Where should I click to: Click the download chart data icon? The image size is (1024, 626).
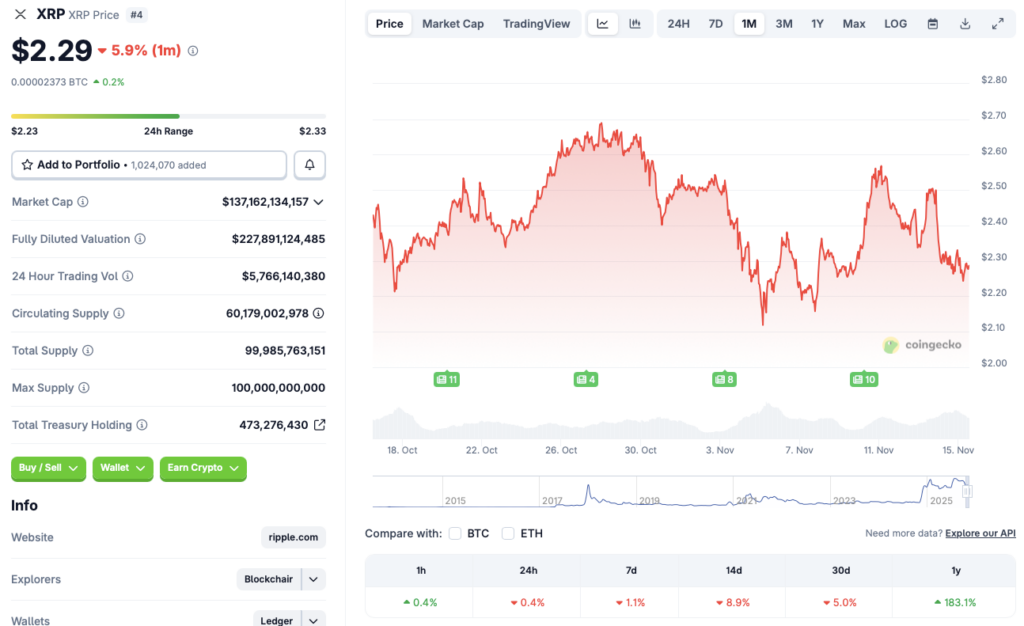[x=963, y=23]
